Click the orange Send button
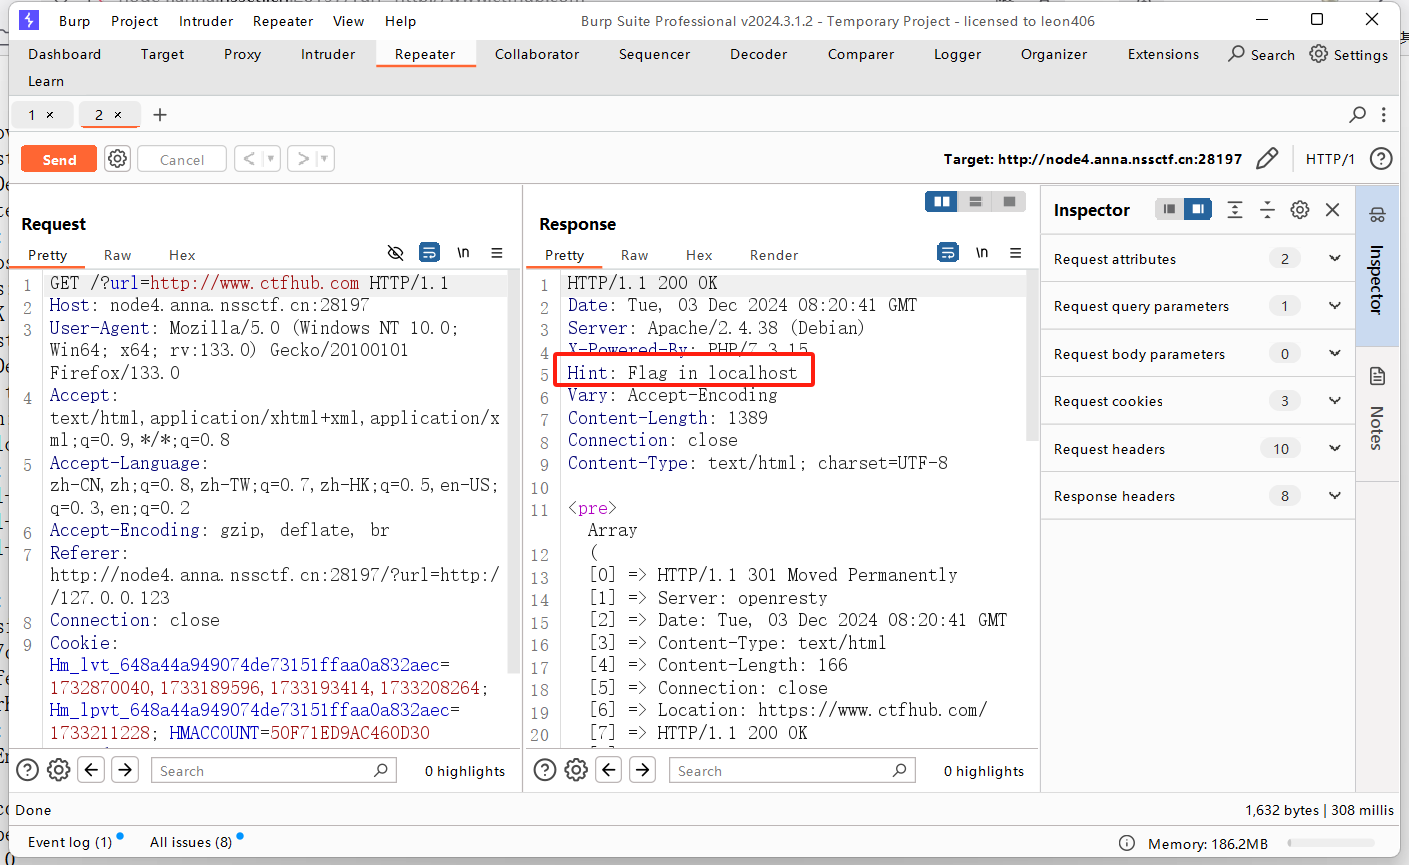The height and width of the screenshot is (865, 1409). (59, 159)
